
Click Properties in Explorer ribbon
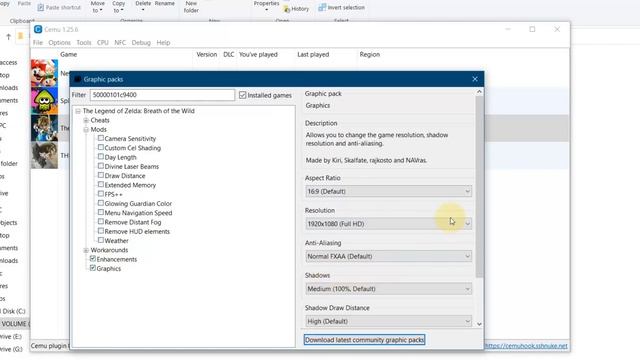[x=267, y=5]
